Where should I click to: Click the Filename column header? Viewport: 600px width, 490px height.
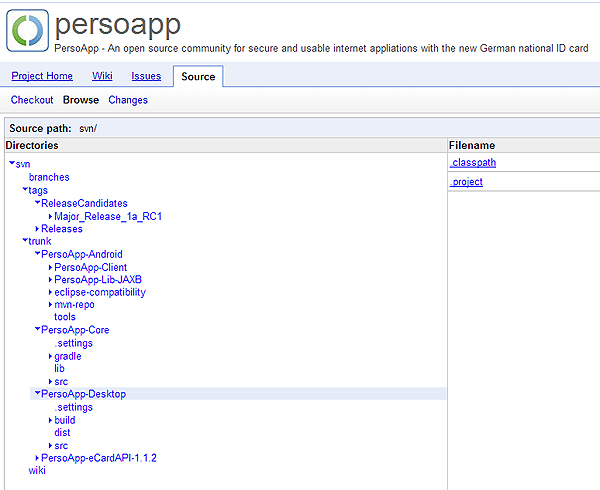(x=472, y=145)
